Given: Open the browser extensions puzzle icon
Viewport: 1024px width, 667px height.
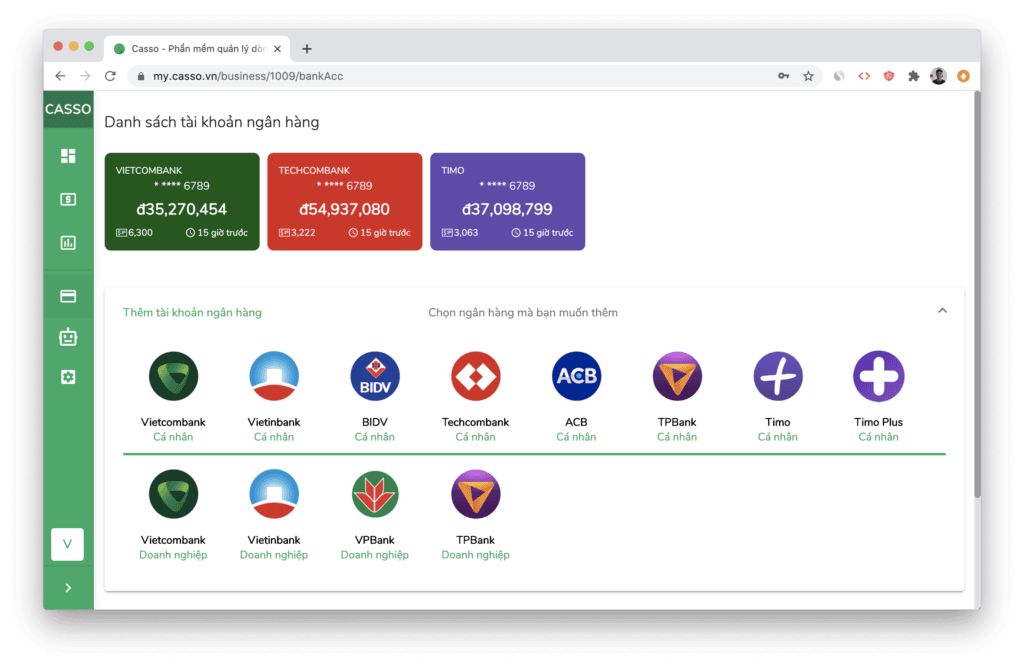Looking at the screenshot, I should (914, 76).
